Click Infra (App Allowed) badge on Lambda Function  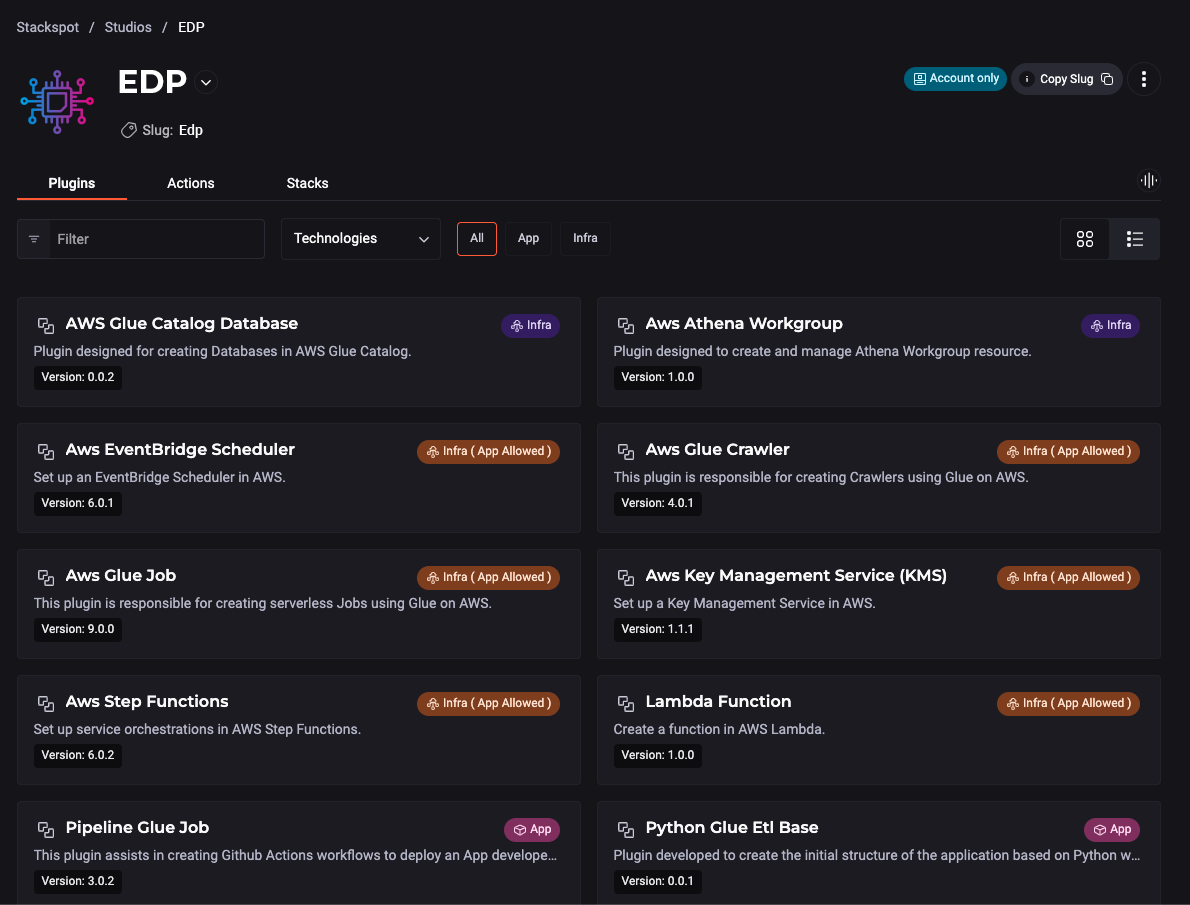tap(1069, 704)
